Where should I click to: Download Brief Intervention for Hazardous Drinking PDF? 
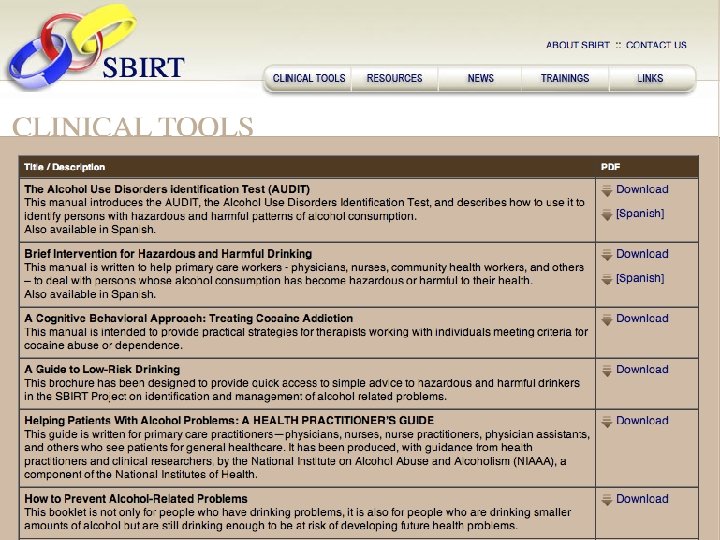[642, 254]
